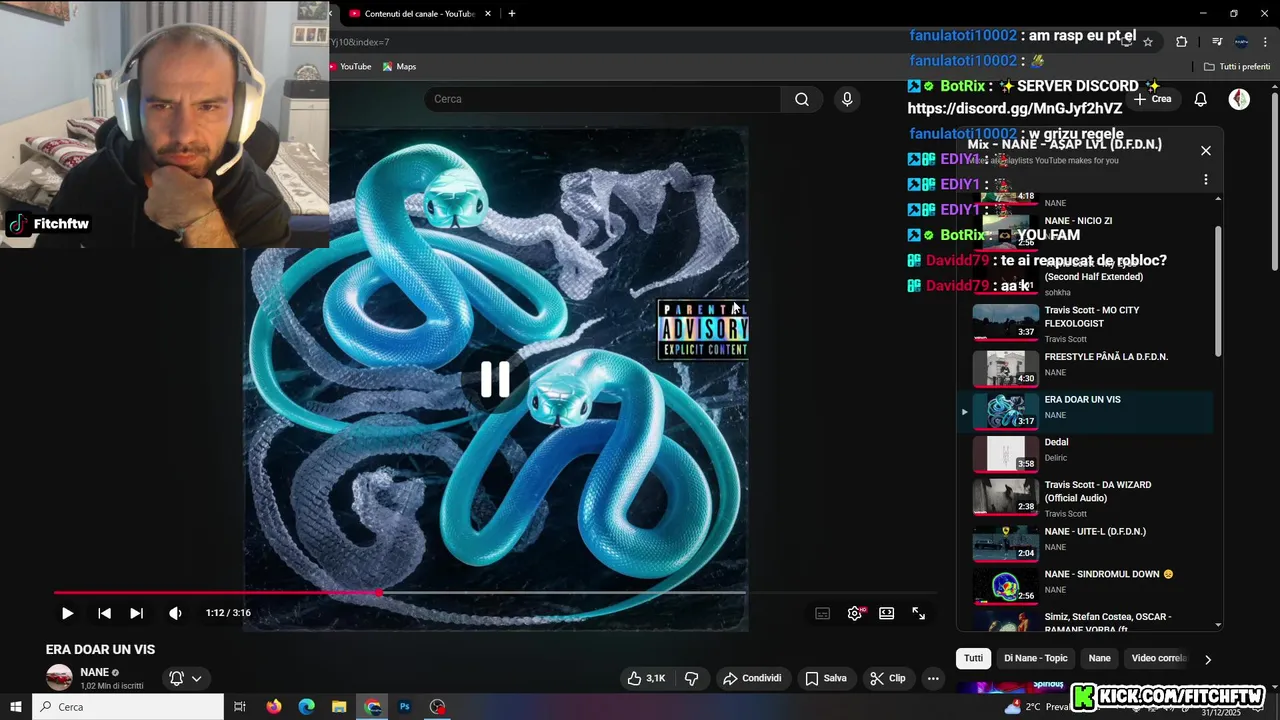
Task: Open File Explorer from taskbar
Action: point(339,707)
